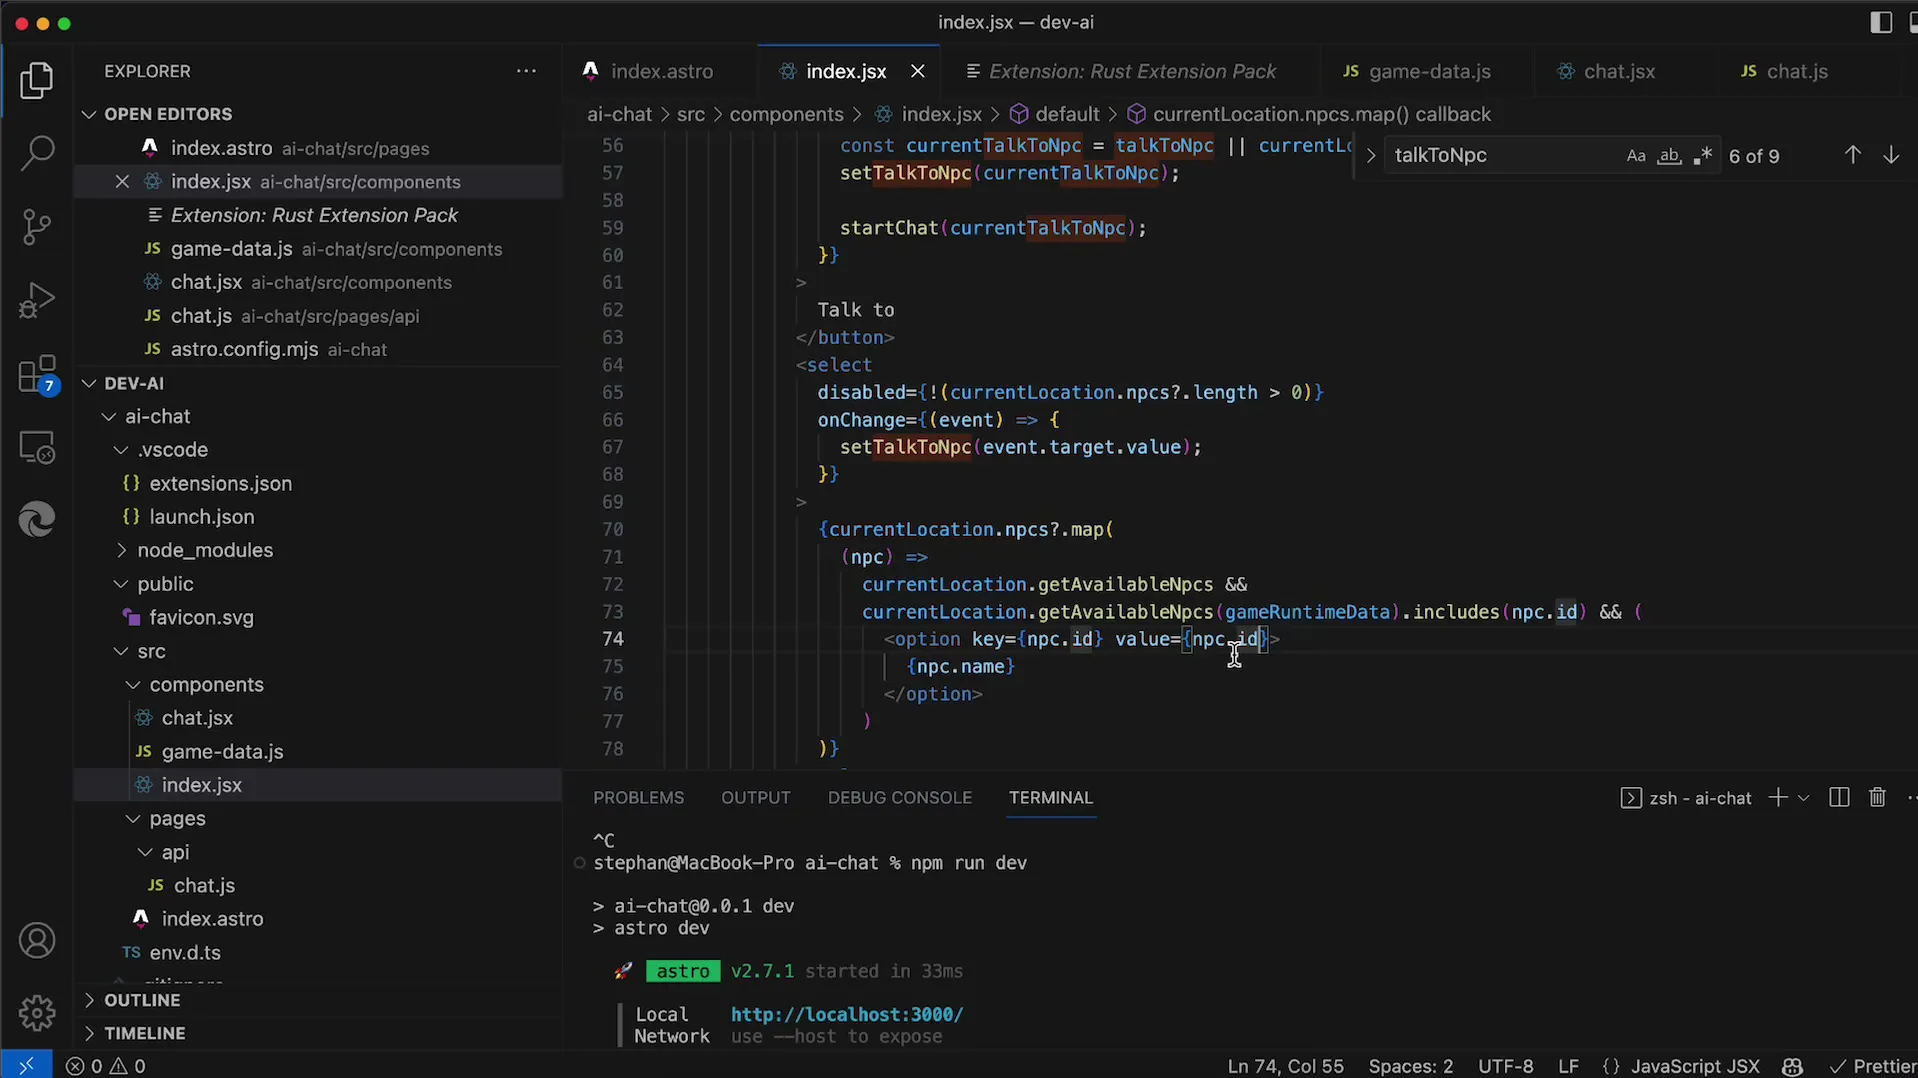Create a new terminal with plus icon

(1777, 798)
